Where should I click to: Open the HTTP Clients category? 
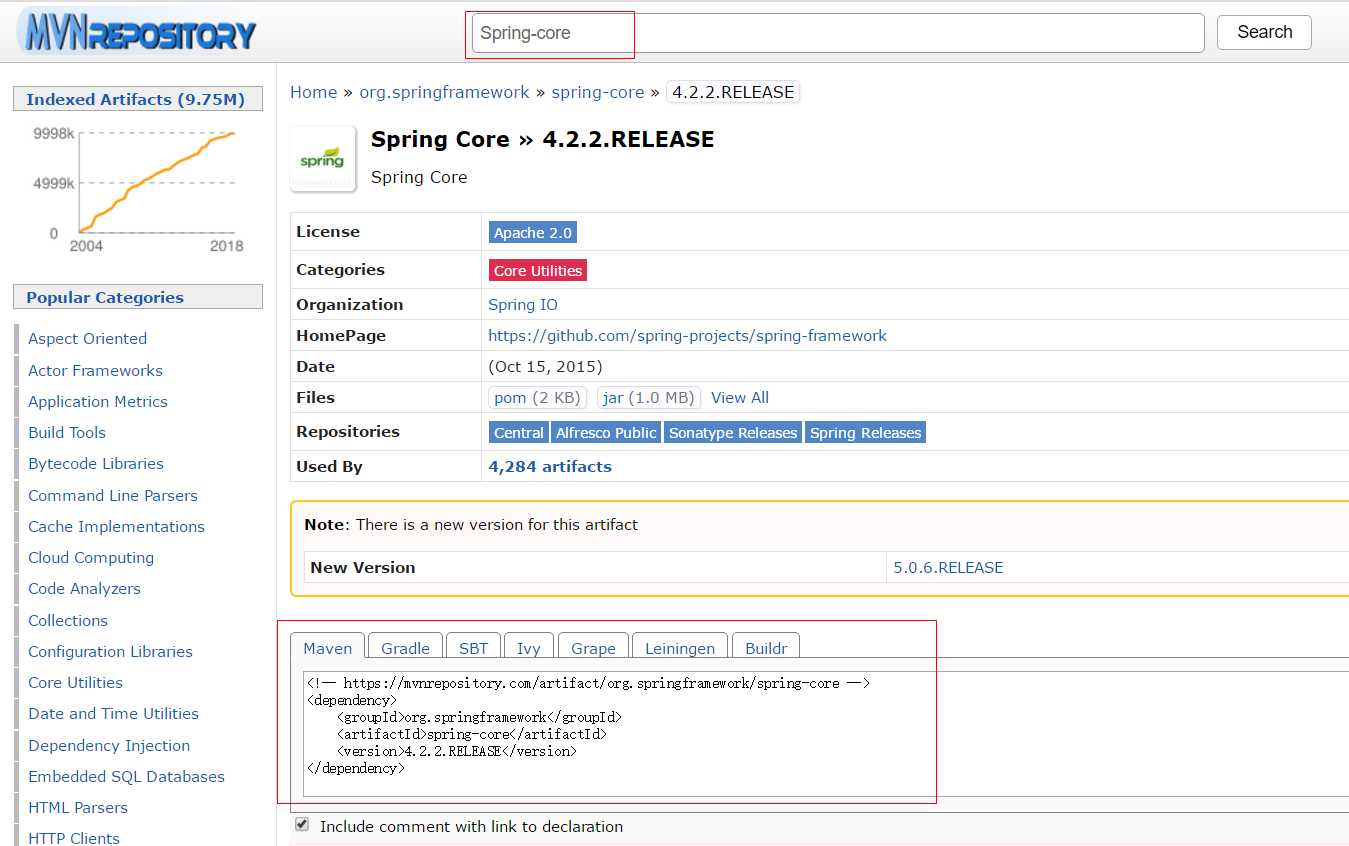tap(74, 839)
